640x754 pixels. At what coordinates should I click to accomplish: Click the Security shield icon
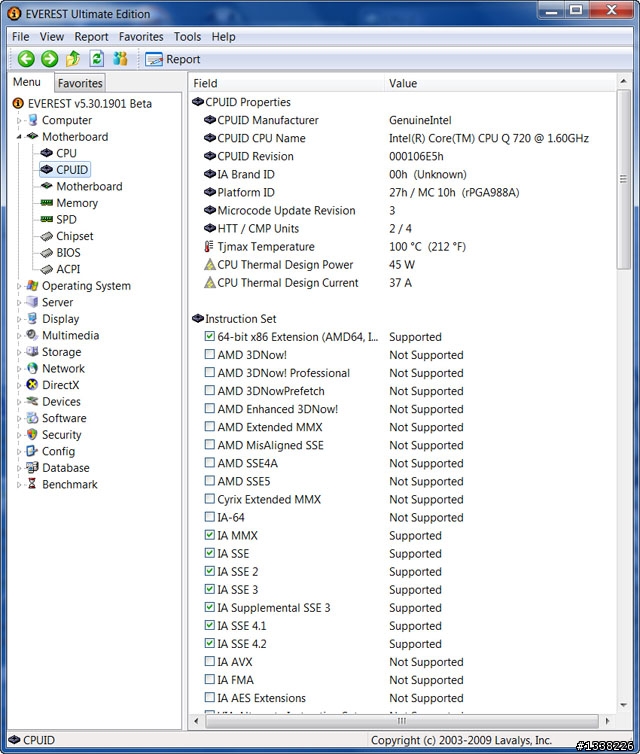click(x=32, y=434)
